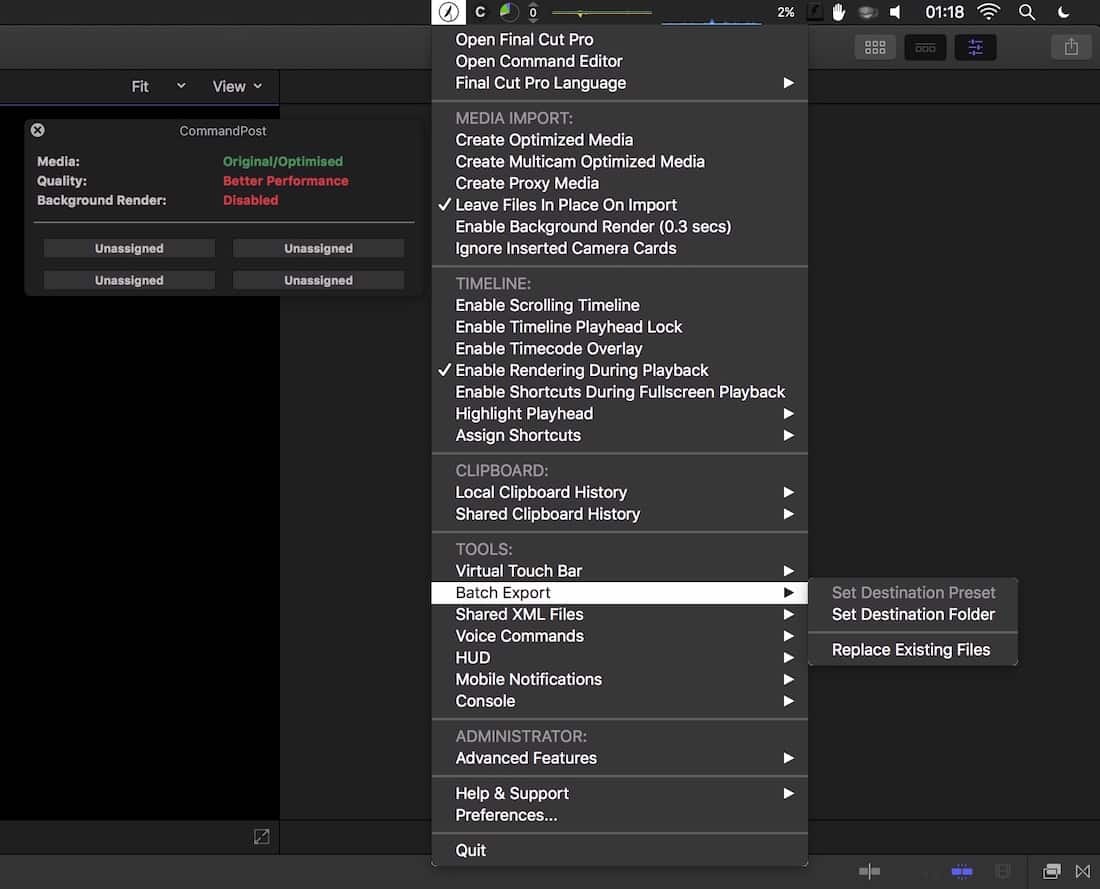Click the hand icon in menu bar
This screenshot has width=1100, height=889.
[839, 12]
